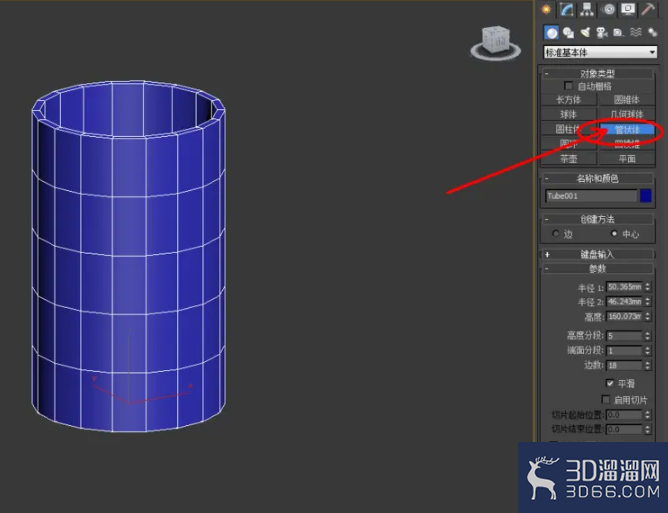This screenshot has width=668, height=513.
Task: Click the 半径 1 value field
Action: (x=624, y=287)
